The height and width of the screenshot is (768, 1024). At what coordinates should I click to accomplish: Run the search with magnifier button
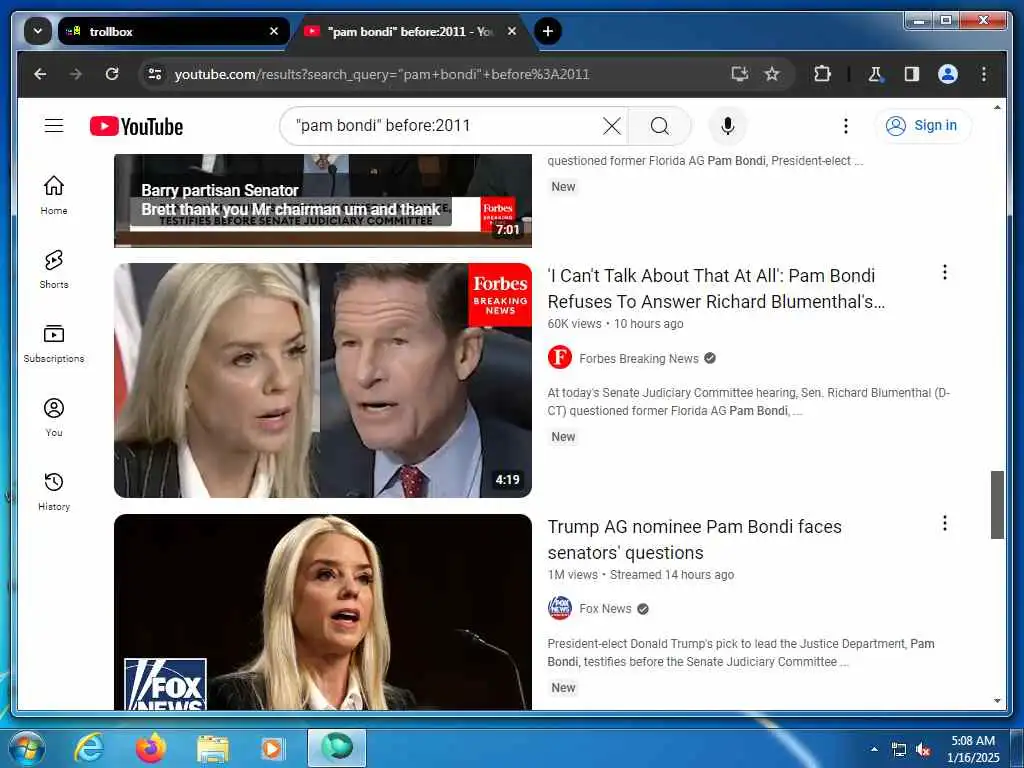660,125
